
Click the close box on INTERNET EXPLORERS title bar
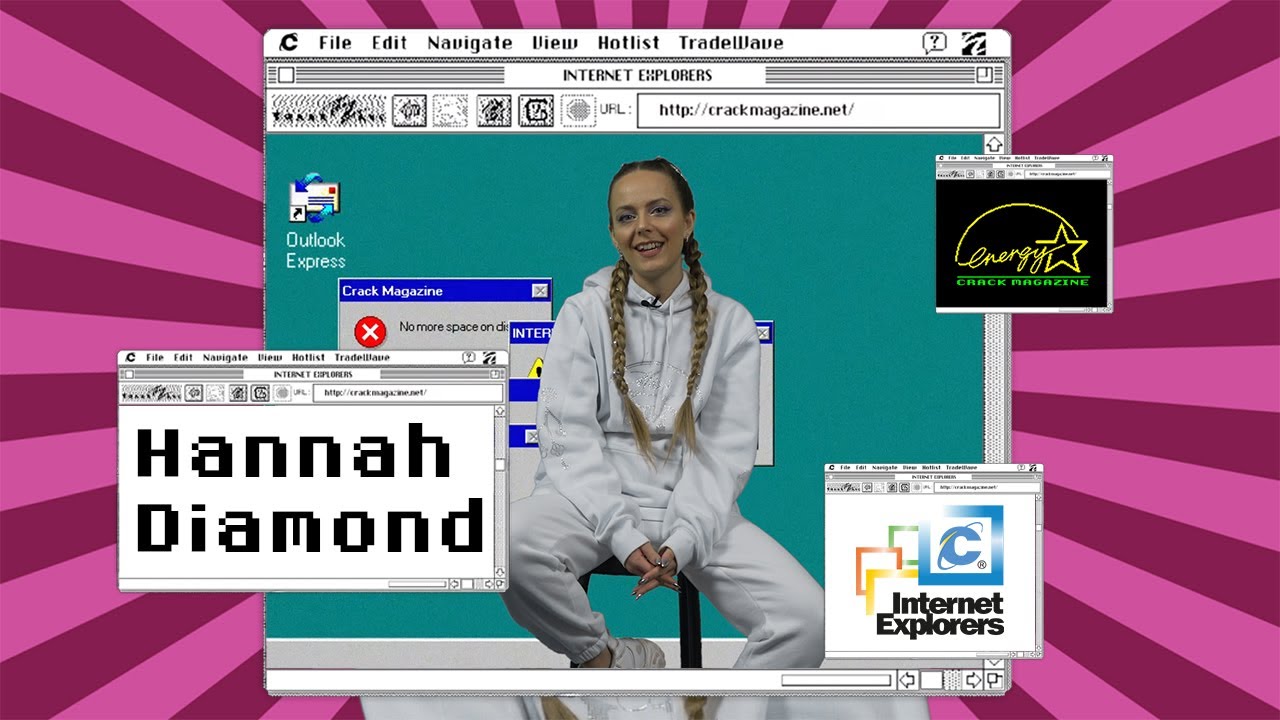[x=286, y=75]
